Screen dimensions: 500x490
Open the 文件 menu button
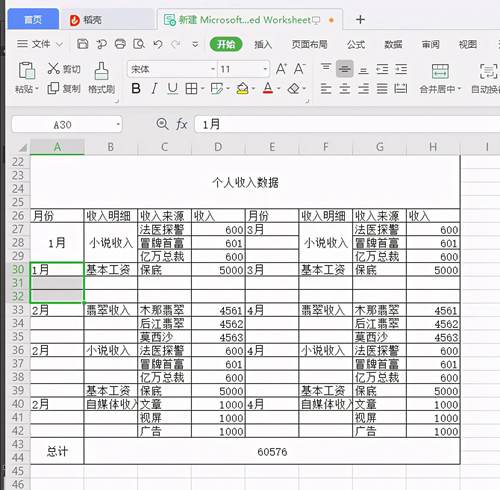(40, 44)
